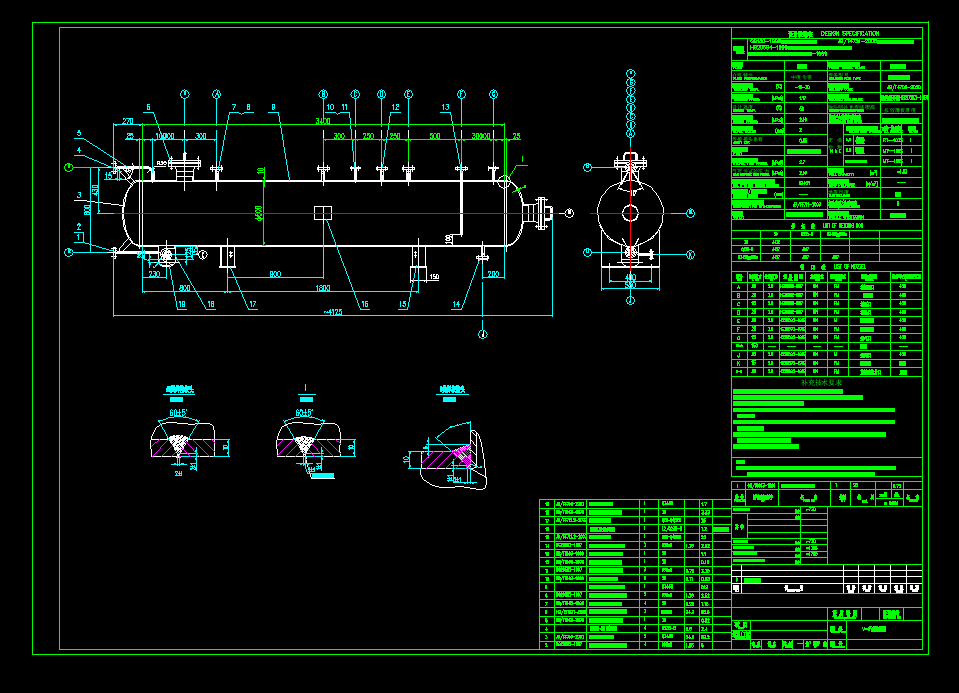Click the 480 dimension under the end view
Image resolution: width=959 pixels, height=693 pixels.
click(x=630, y=275)
